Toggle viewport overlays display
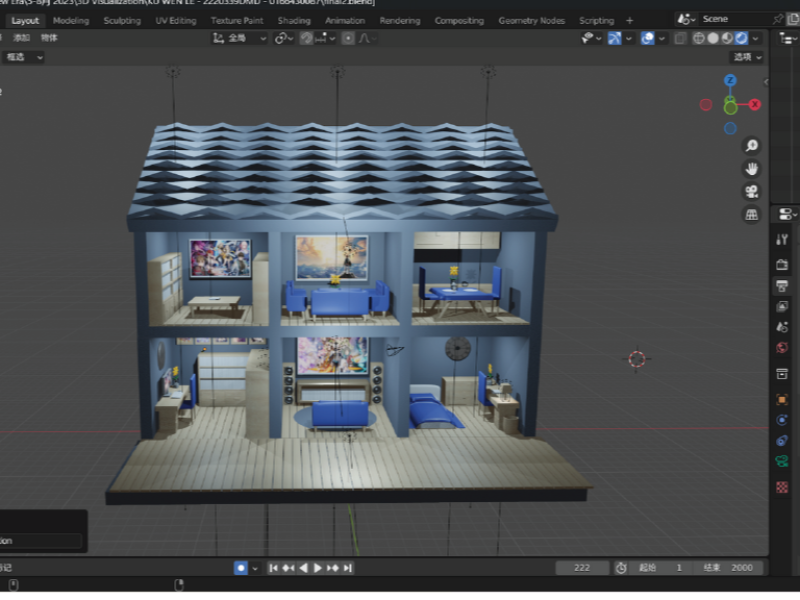 tap(648, 38)
